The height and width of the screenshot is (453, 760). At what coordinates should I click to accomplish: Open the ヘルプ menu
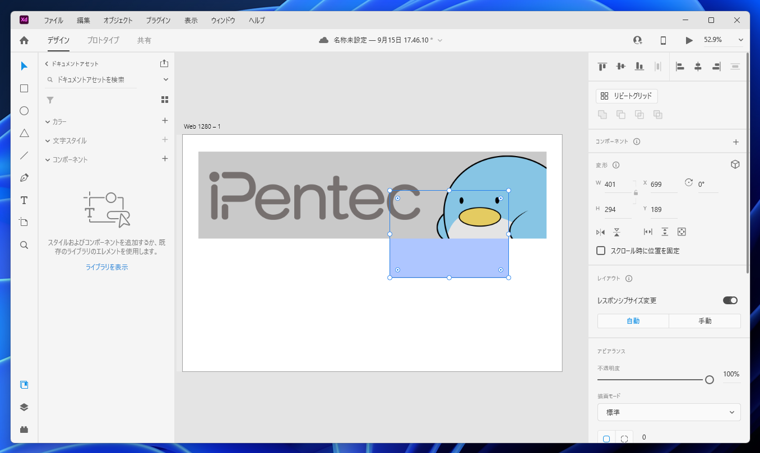(257, 20)
